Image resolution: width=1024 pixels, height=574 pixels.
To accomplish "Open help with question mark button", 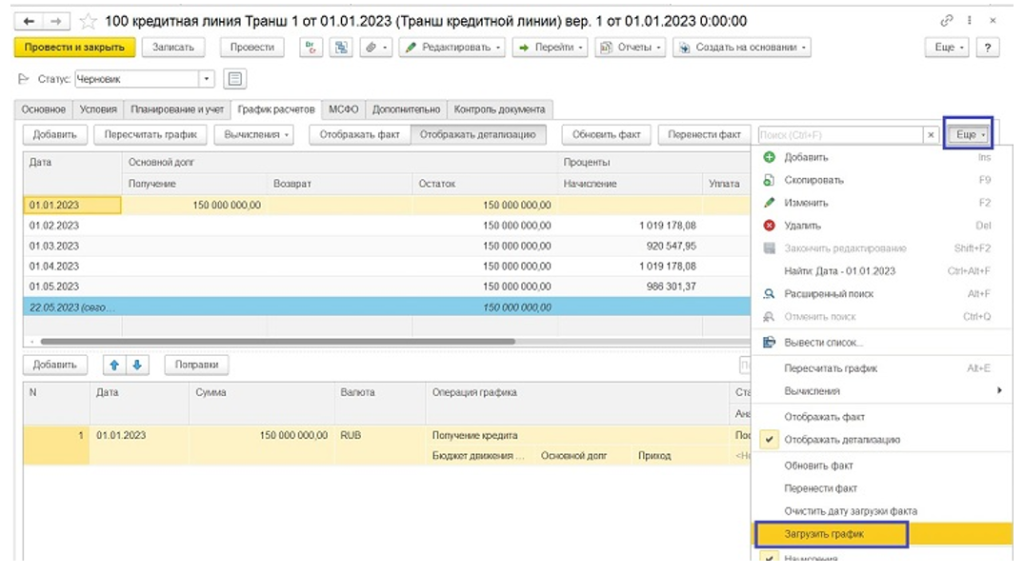I will click(987, 47).
